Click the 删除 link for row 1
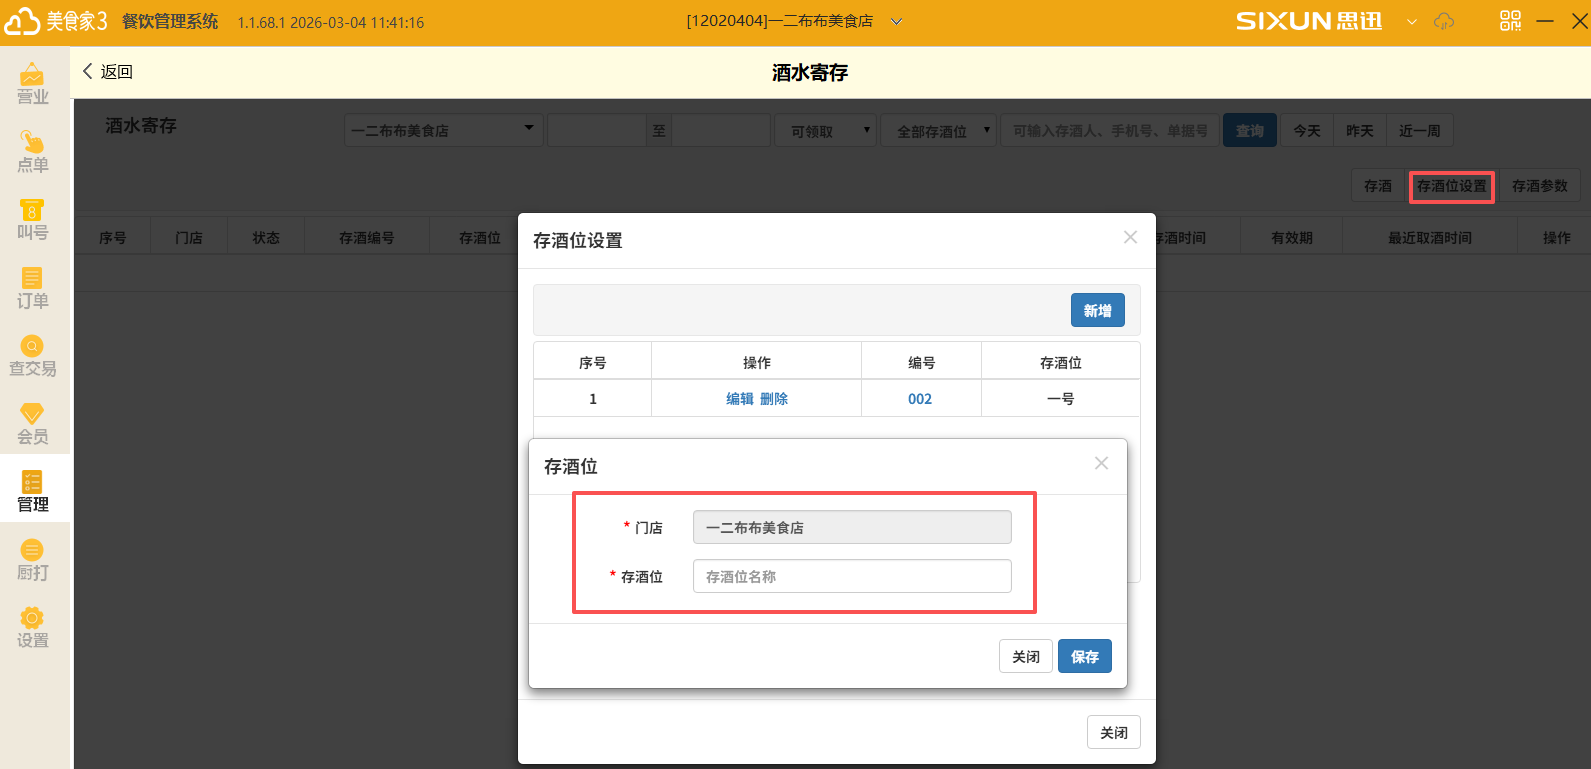The width and height of the screenshot is (1591, 769). pyautogui.click(x=774, y=399)
